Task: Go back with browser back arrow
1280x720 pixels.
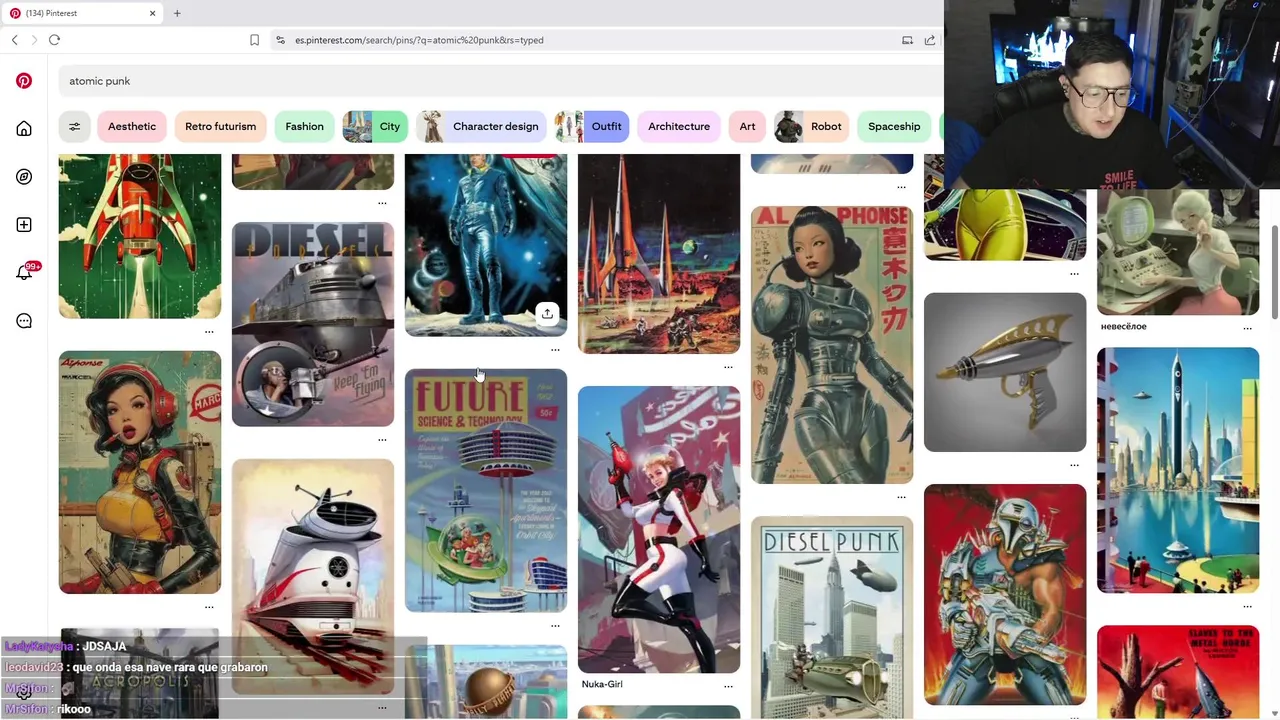Action: click(x=14, y=40)
